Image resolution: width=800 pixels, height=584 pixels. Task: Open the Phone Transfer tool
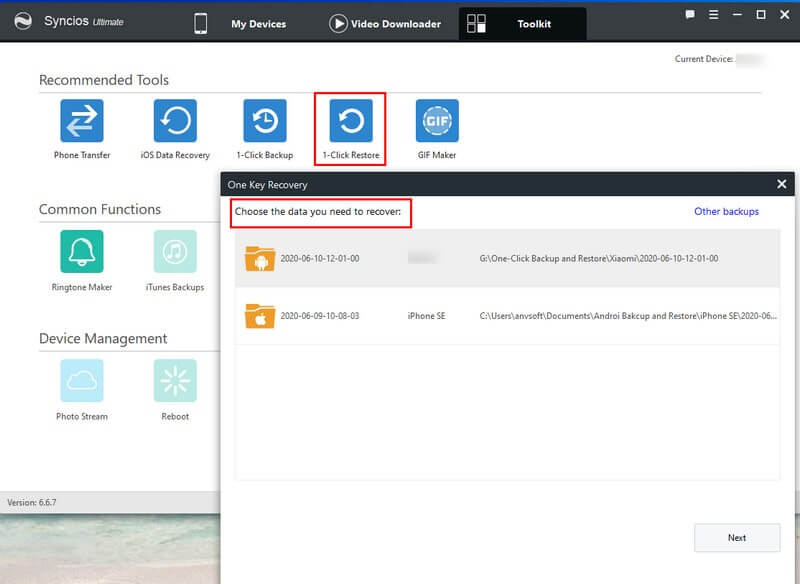(x=82, y=121)
